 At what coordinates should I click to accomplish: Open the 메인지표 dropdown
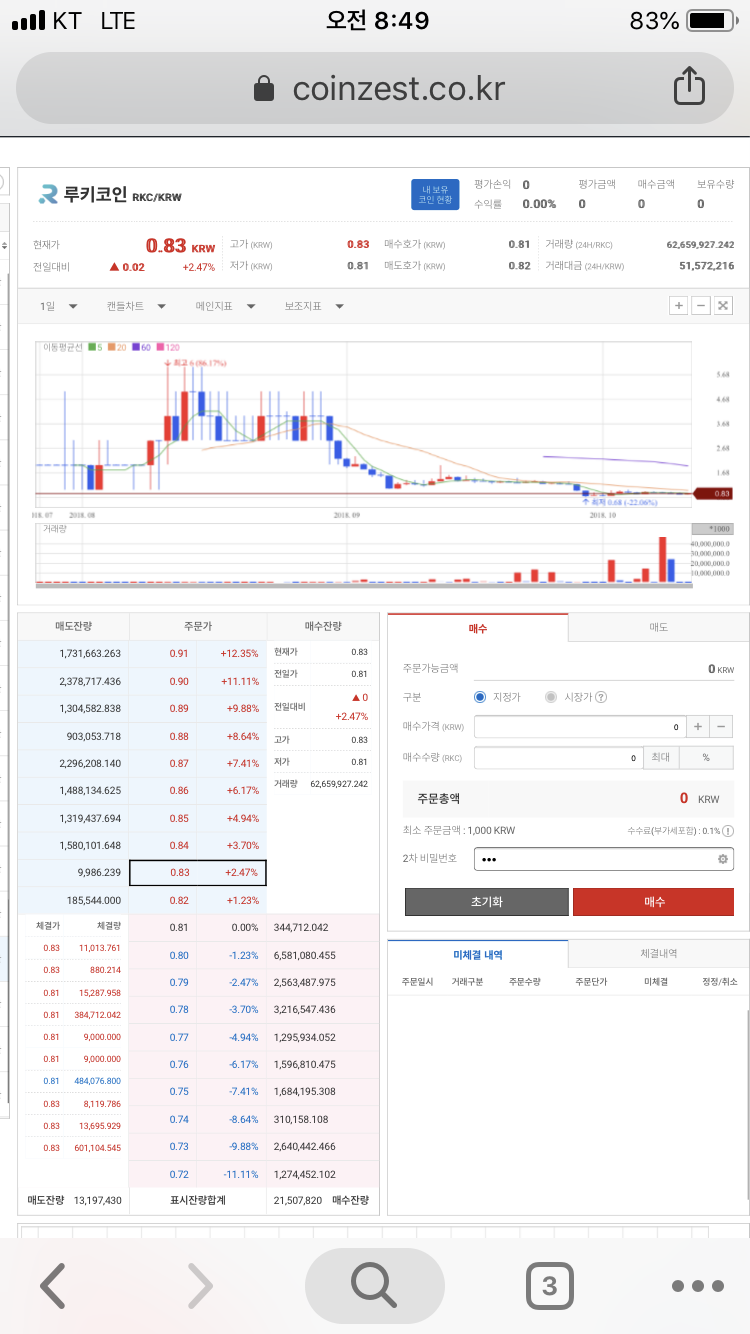(x=226, y=306)
